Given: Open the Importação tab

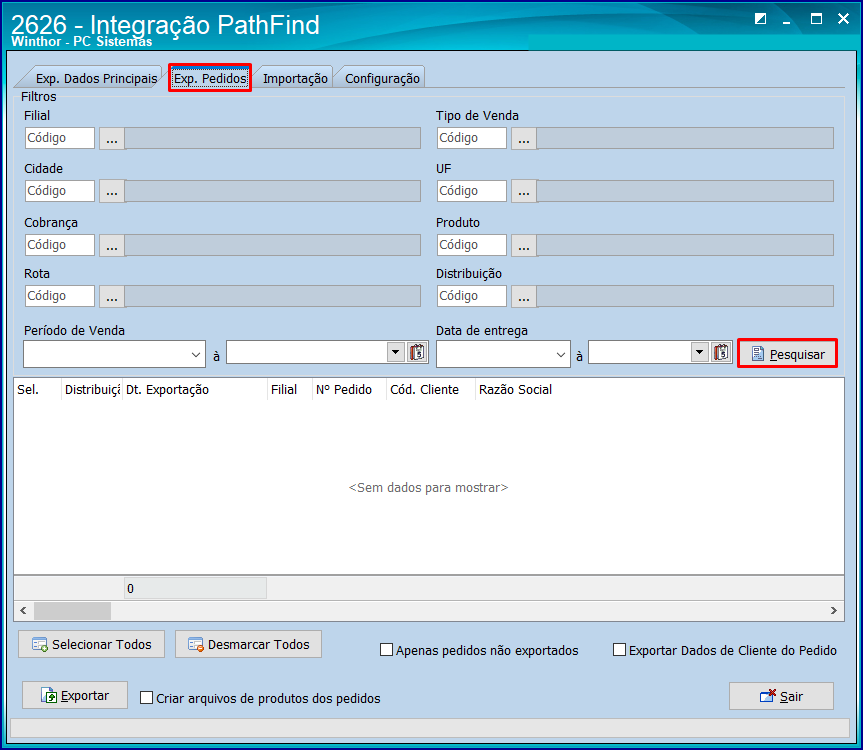Looking at the screenshot, I should 295,79.
